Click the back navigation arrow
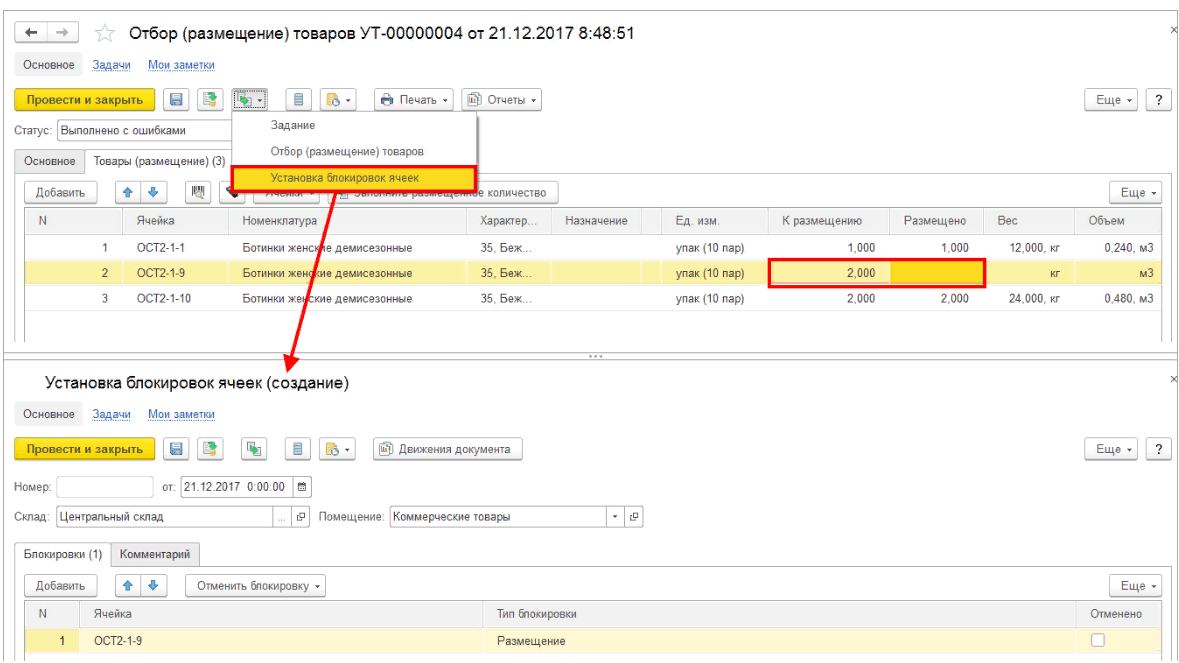This screenshot has width=1179, height=663. [x=31, y=33]
